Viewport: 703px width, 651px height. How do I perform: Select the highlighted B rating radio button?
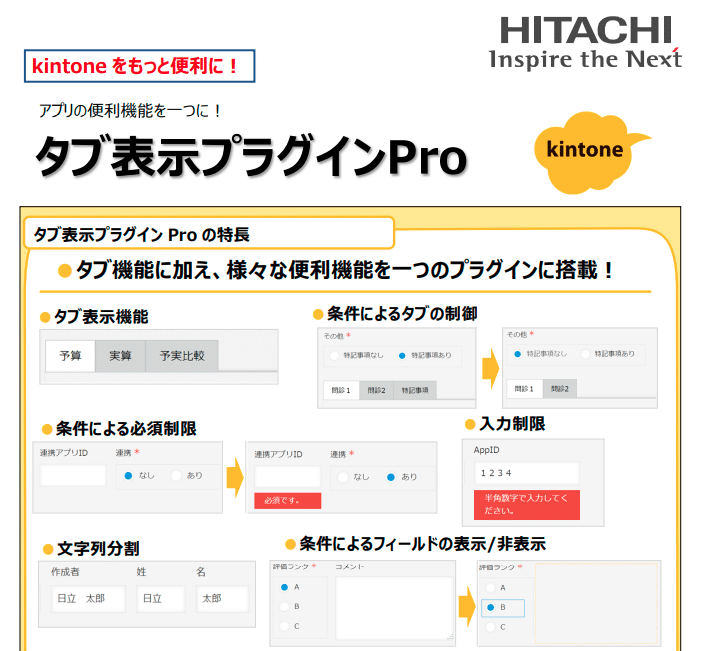pos(488,607)
